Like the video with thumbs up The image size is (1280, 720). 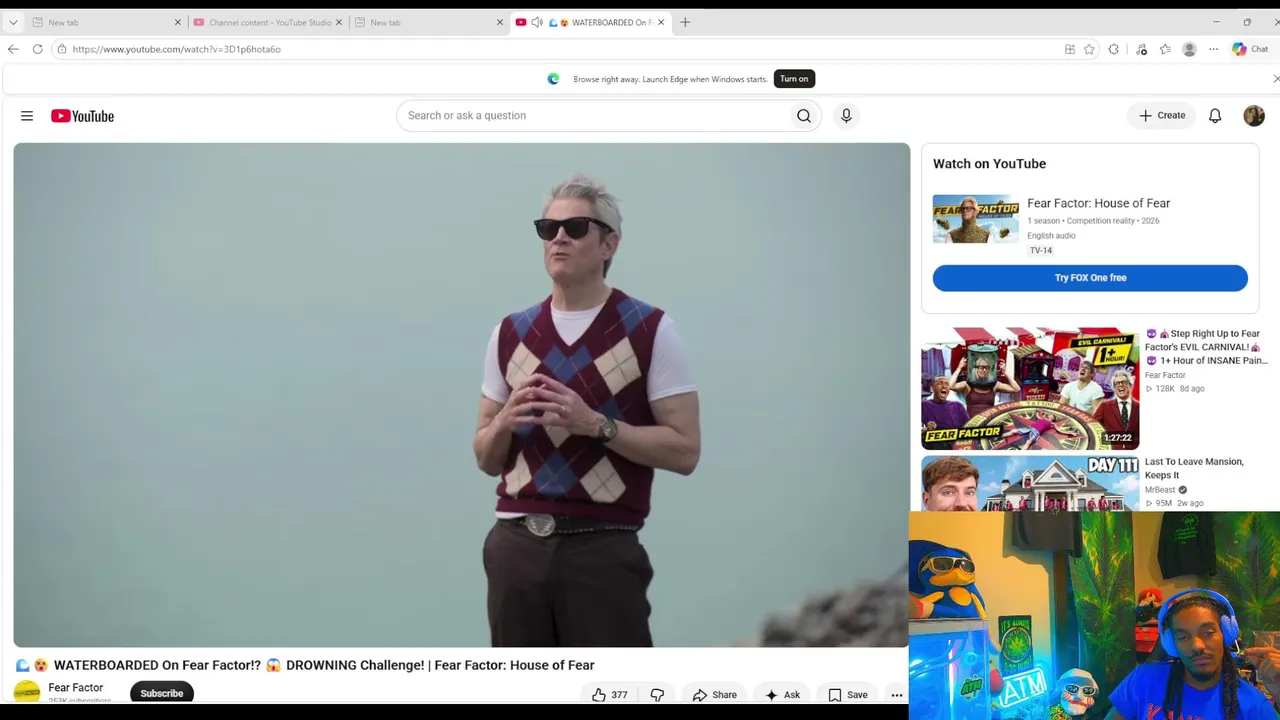609,695
